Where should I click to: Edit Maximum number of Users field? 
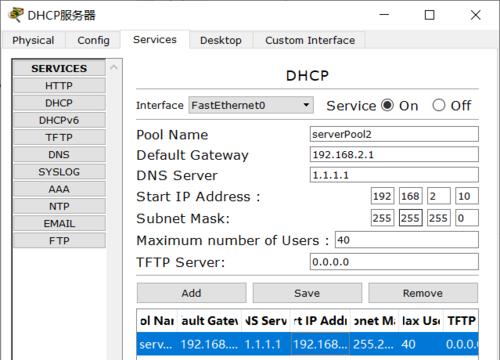[x=407, y=240]
